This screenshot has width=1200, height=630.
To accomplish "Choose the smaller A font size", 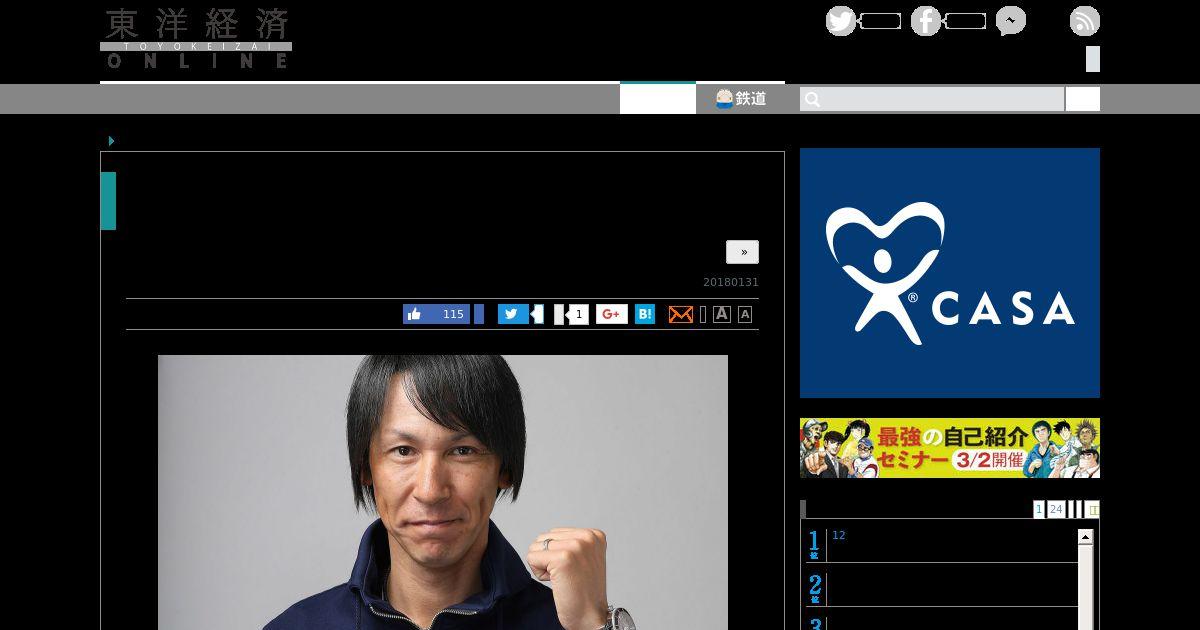I will tap(745, 315).
